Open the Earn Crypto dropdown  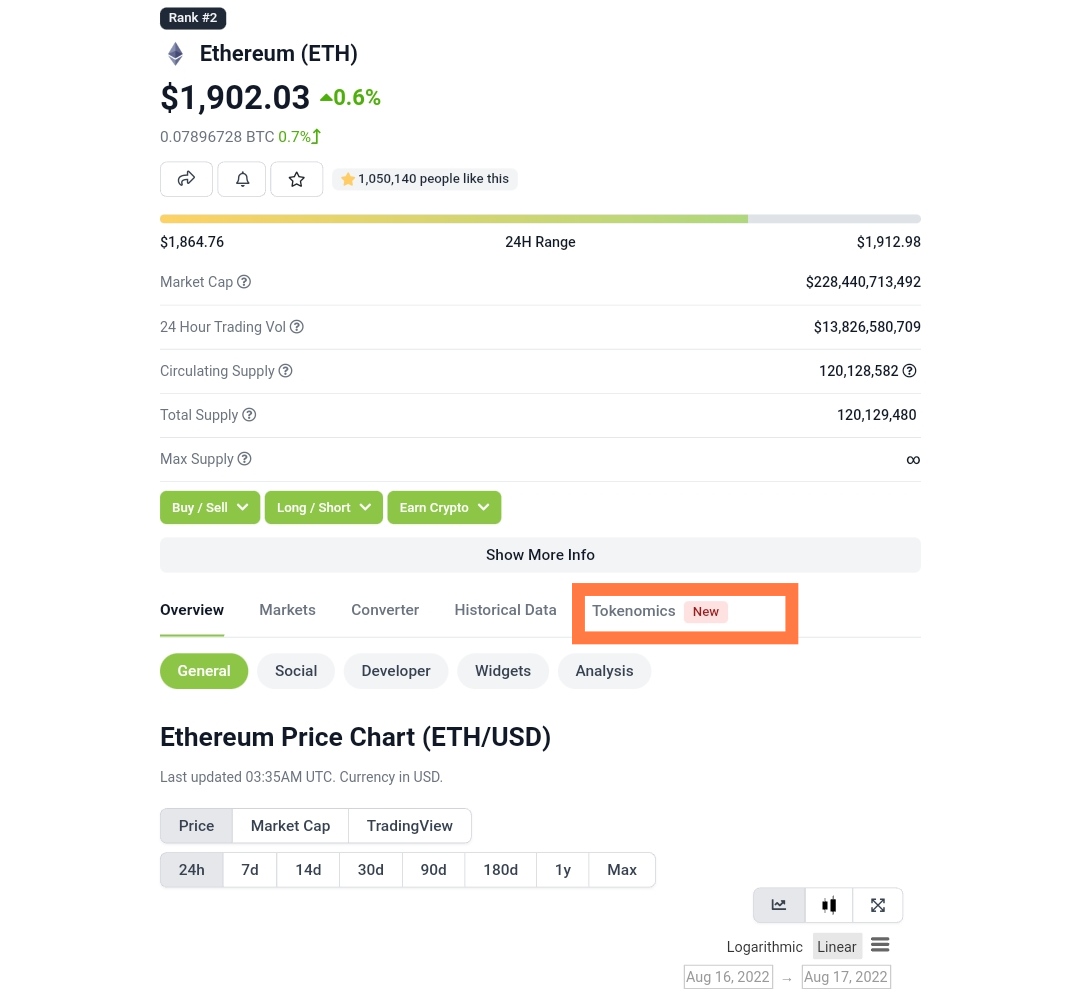coord(444,508)
